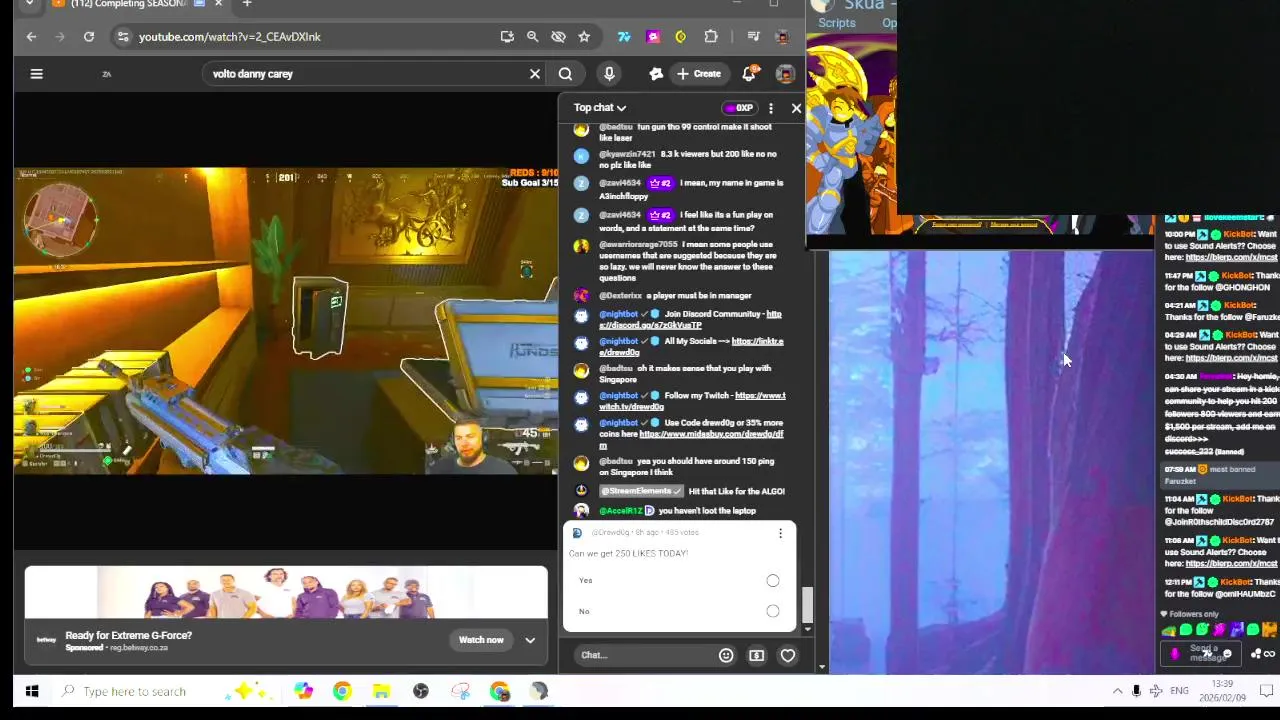Open emoji picker in chat input
The image size is (1280, 720).
pyautogui.click(x=726, y=656)
